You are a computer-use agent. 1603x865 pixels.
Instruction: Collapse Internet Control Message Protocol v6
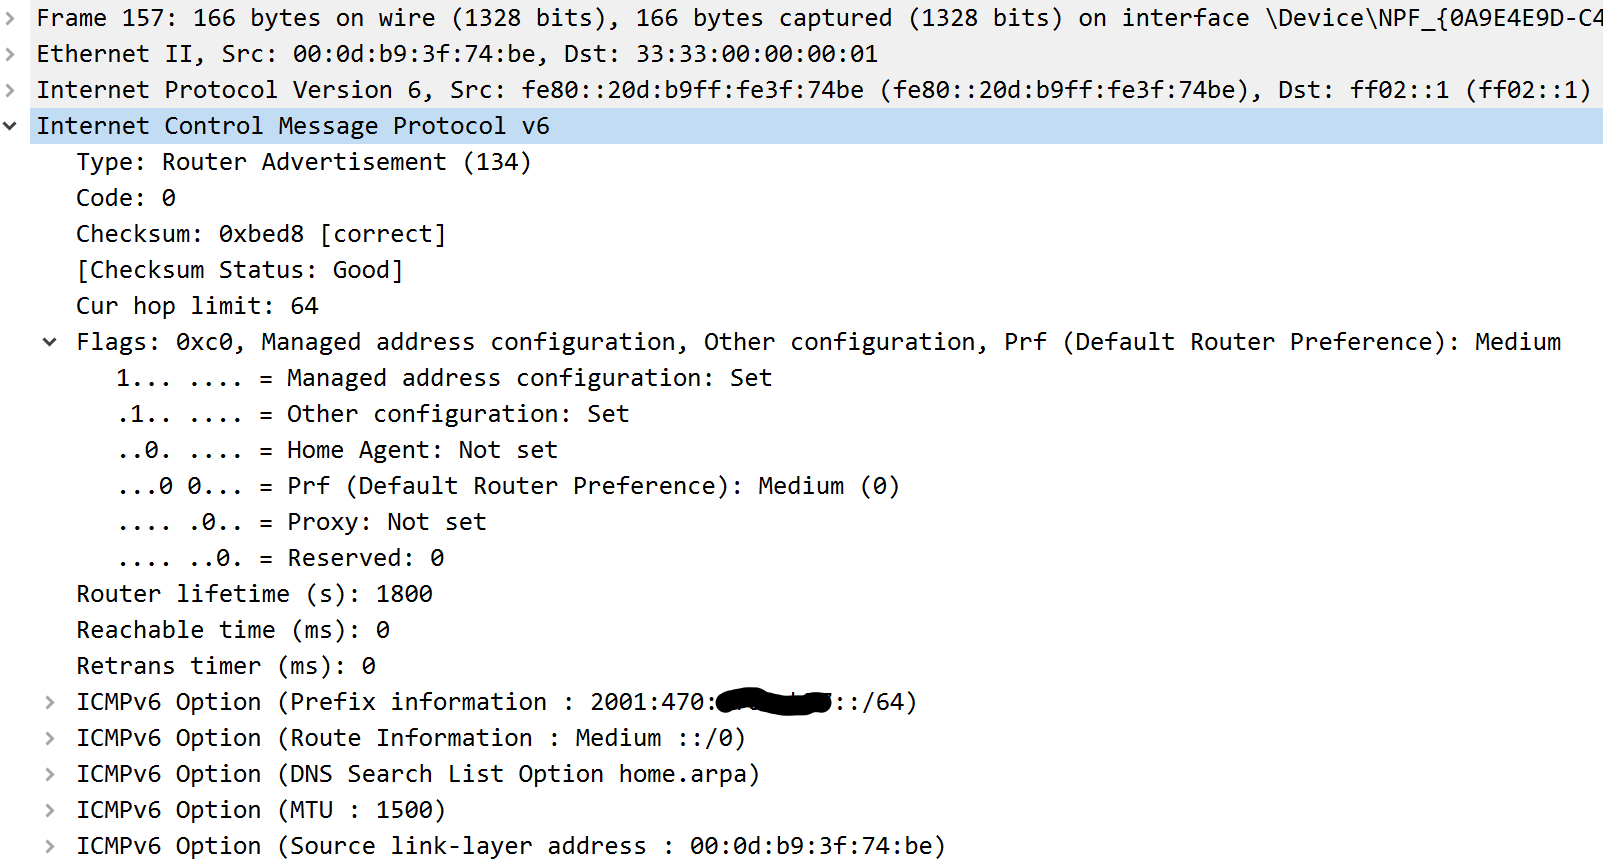10,126
